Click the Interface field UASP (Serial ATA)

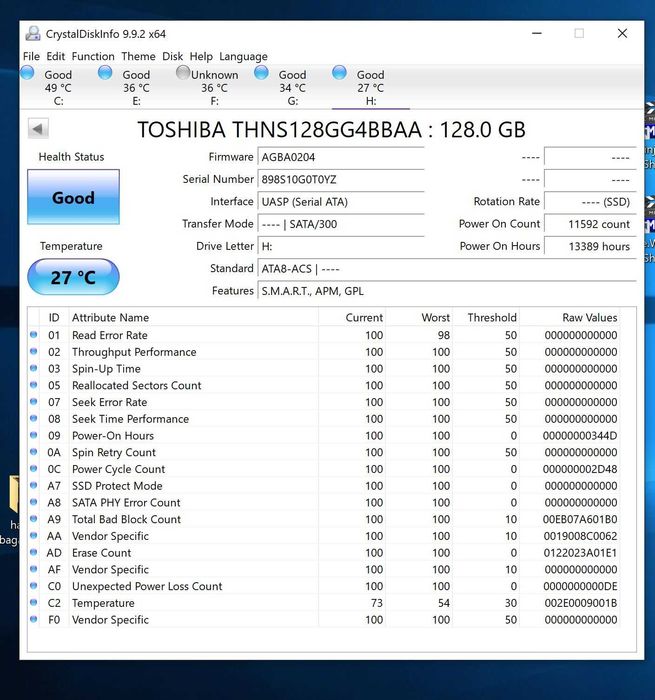pos(341,202)
